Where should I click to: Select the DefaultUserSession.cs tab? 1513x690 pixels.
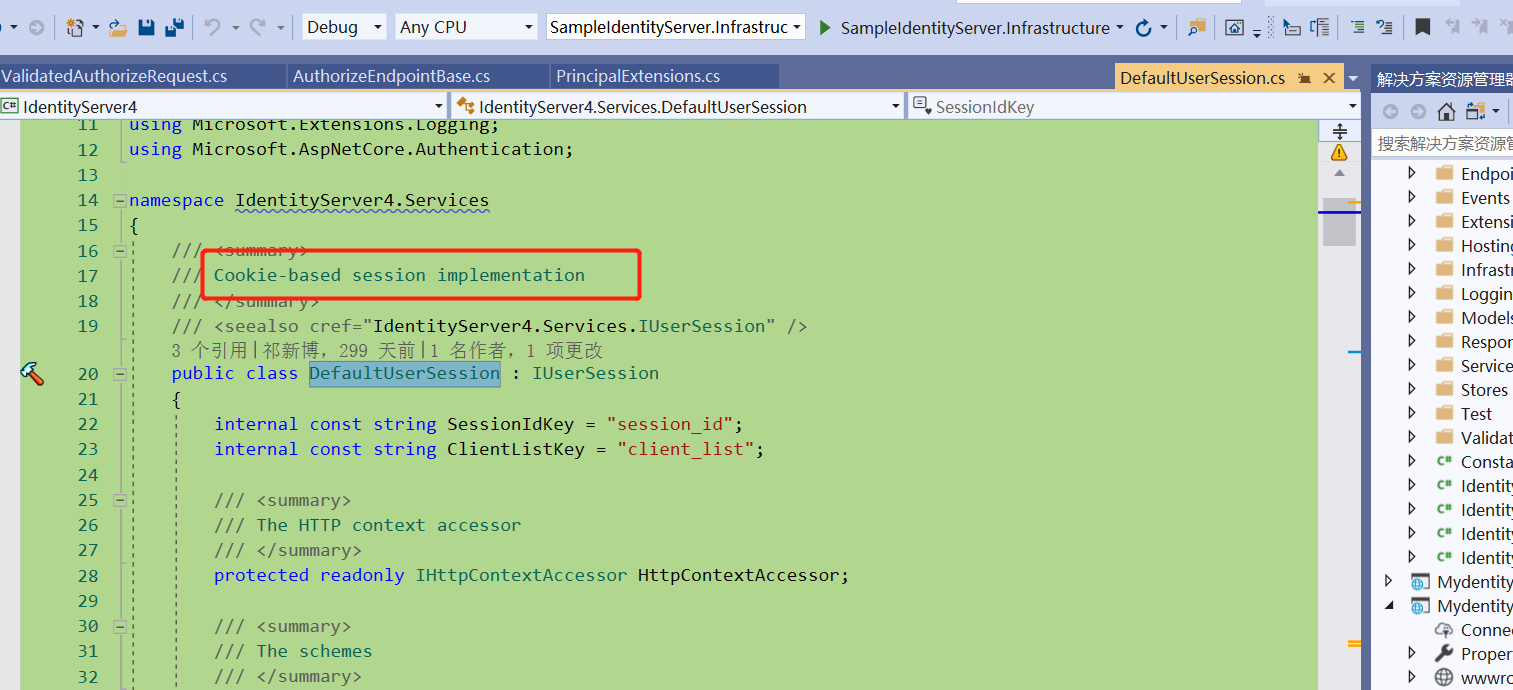point(1202,77)
